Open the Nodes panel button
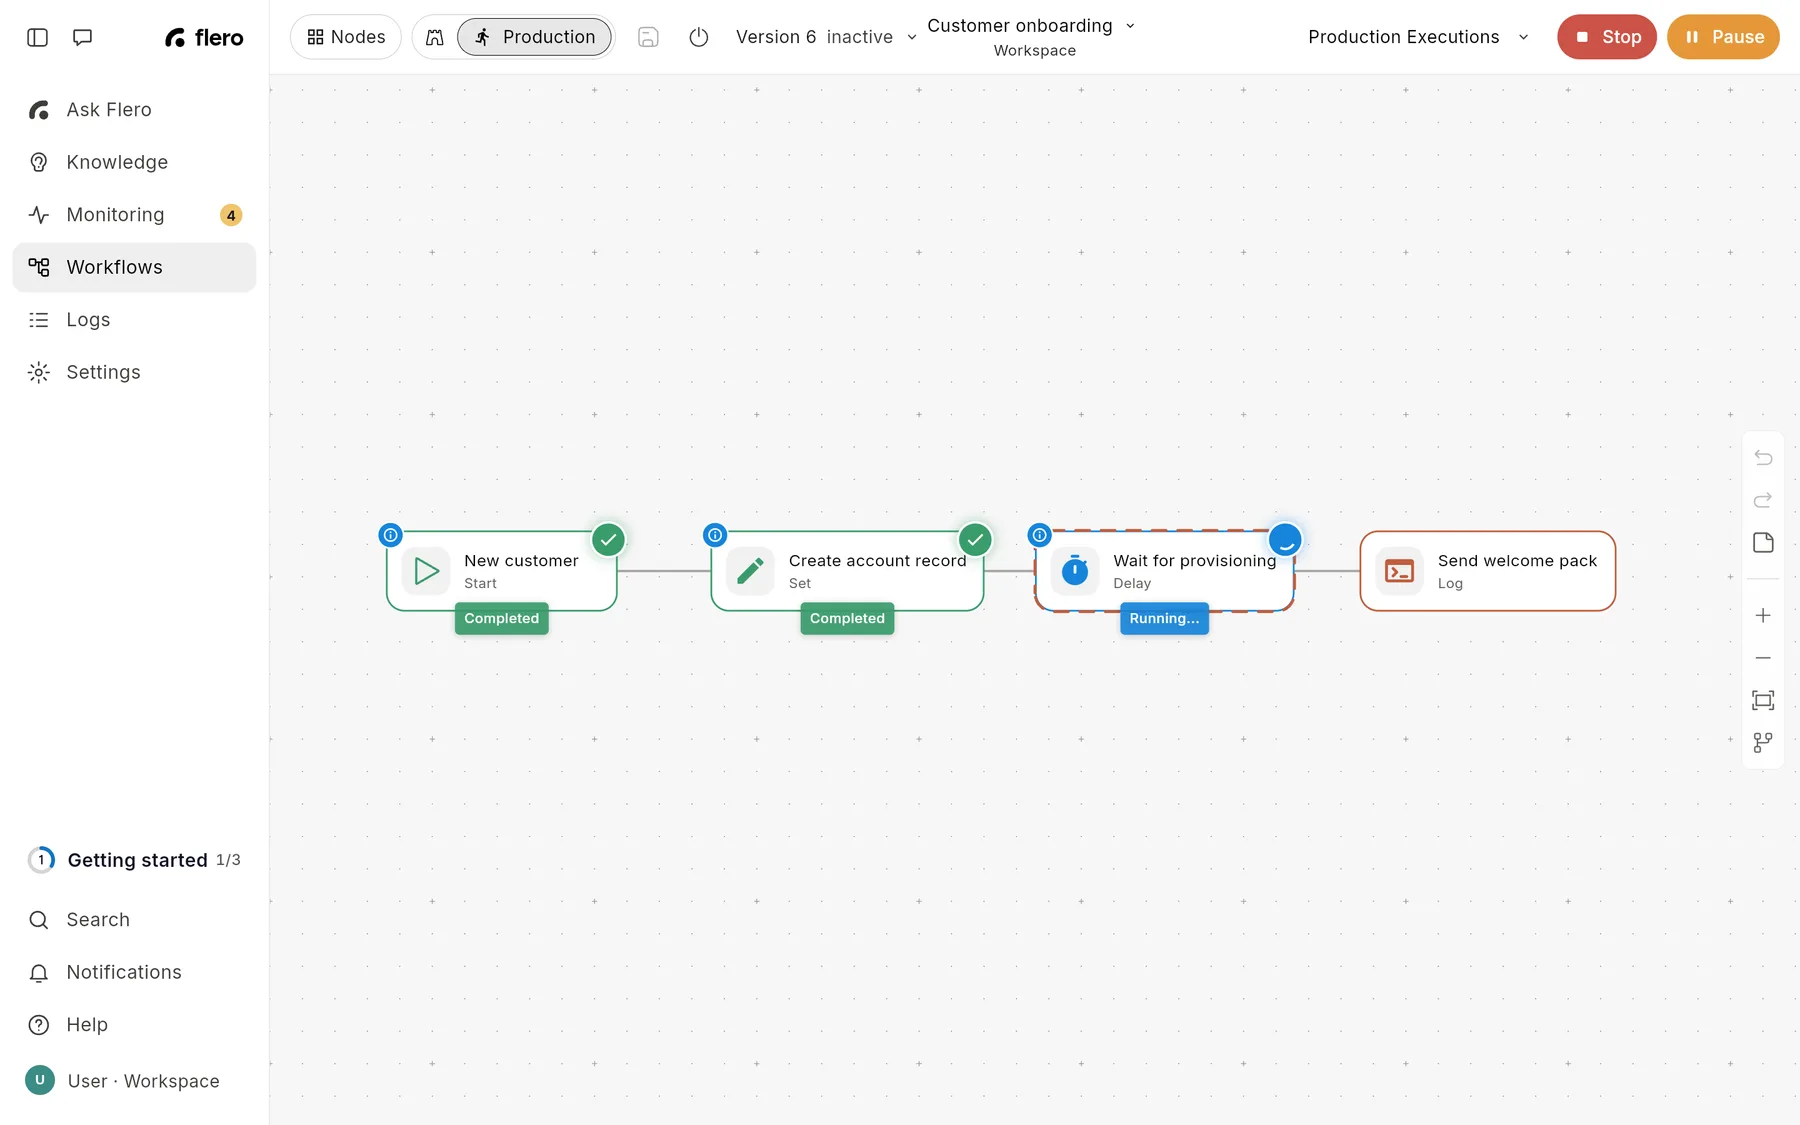 point(346,37)
